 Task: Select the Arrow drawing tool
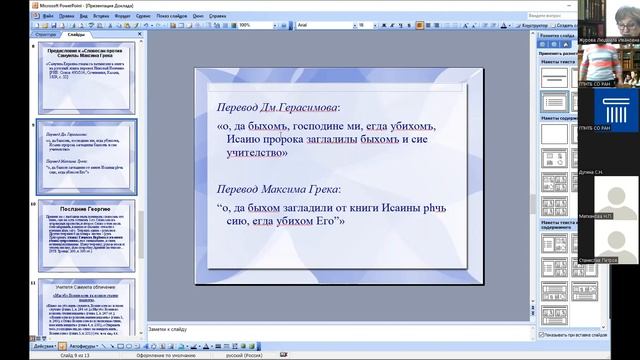tap(112, 346)
